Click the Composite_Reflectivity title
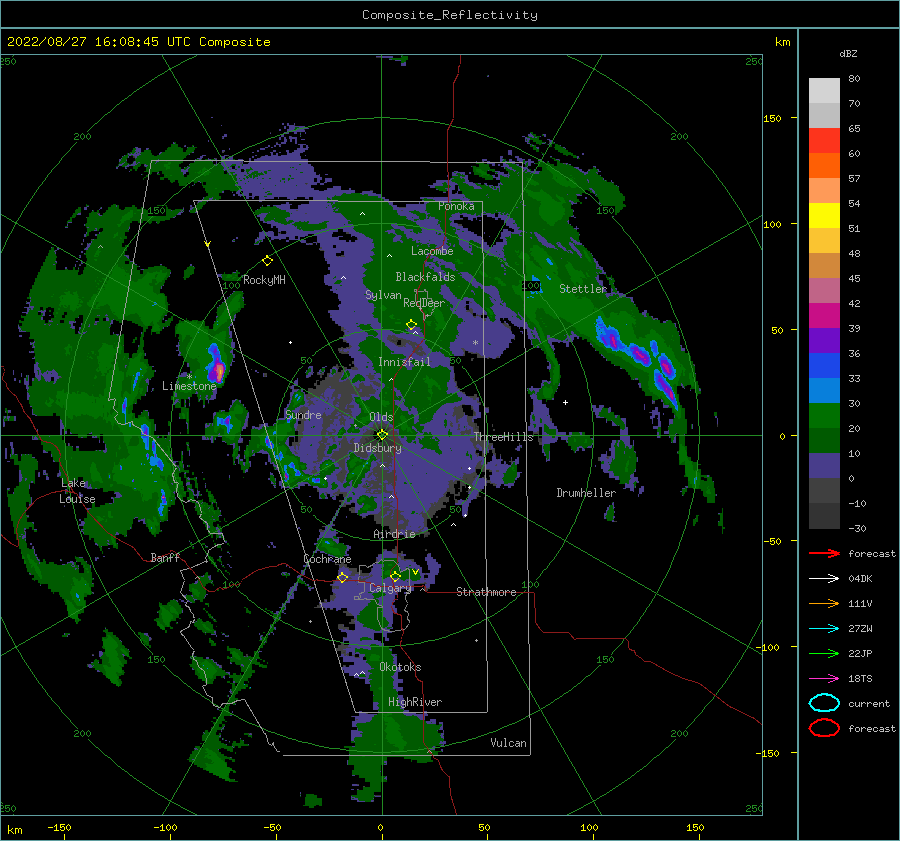900x841 pixels. (x=450, y=15)
